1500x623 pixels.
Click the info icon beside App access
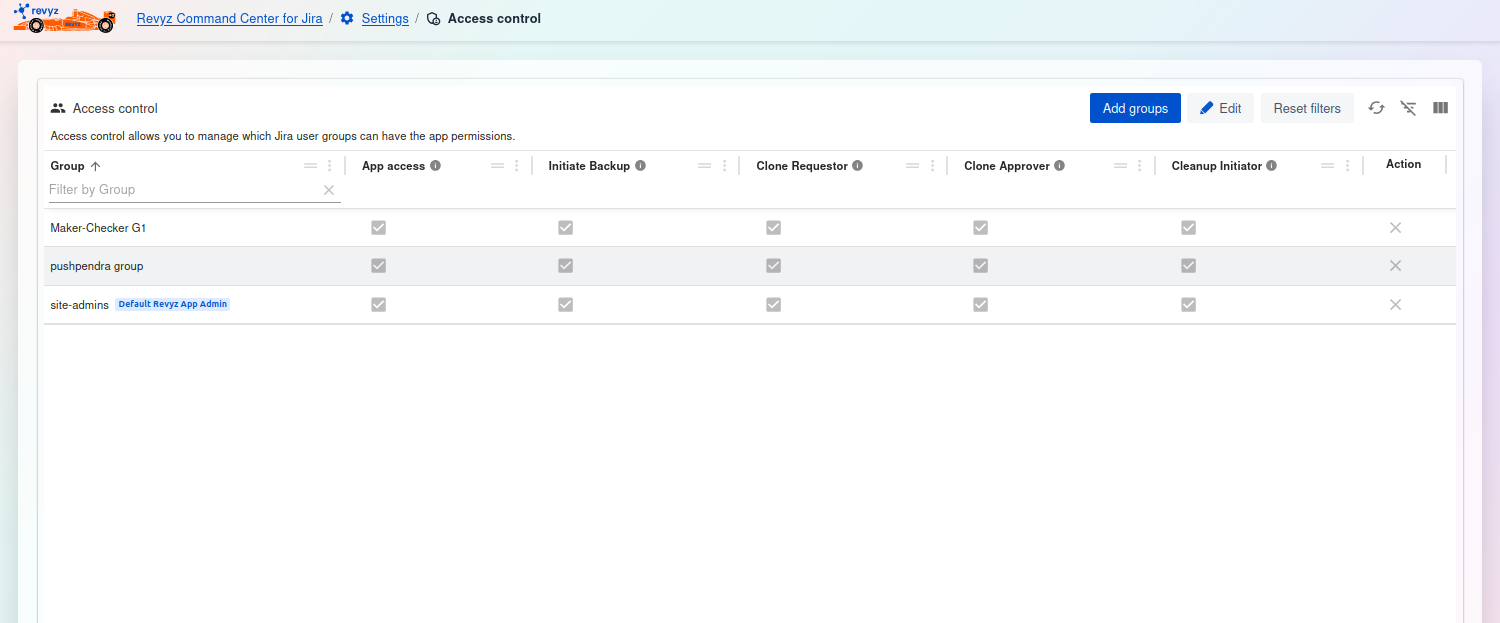coord(435,166)
